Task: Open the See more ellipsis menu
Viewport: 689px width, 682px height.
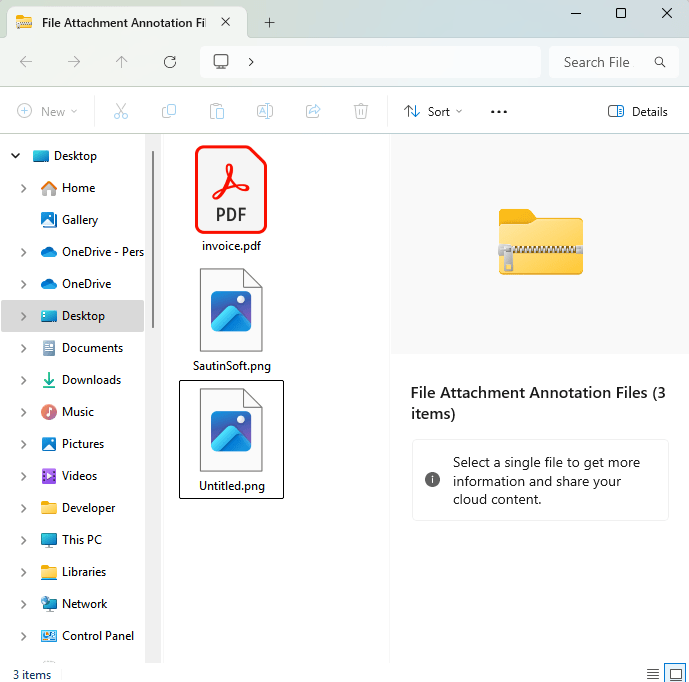Action: coord(499,111)
